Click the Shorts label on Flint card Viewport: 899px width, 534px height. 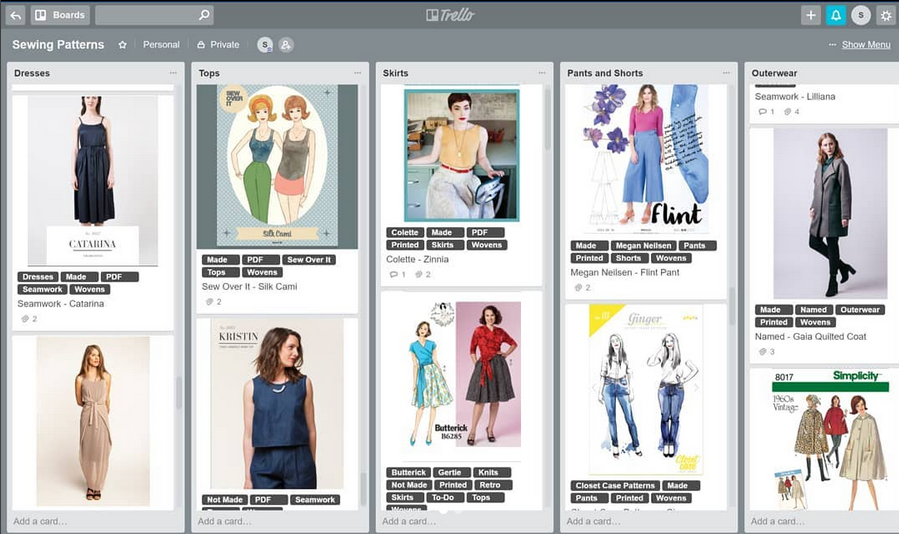click(x=628, y=258)
